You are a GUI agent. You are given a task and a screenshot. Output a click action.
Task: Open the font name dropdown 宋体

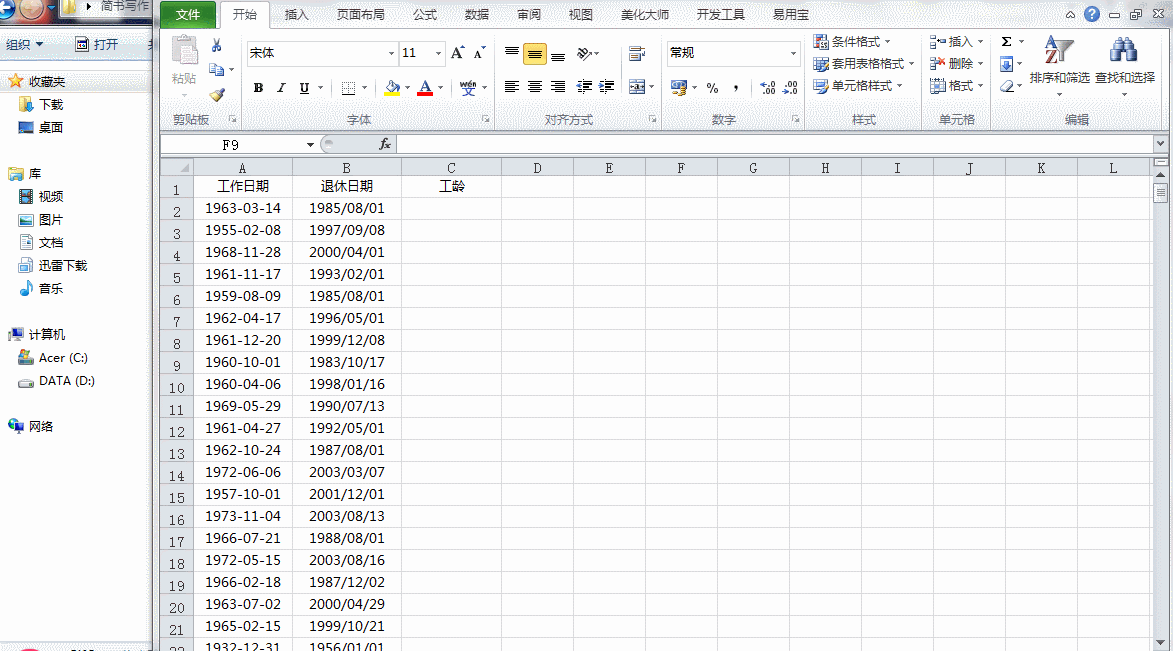pyautogui.click(x=391, y=53)
